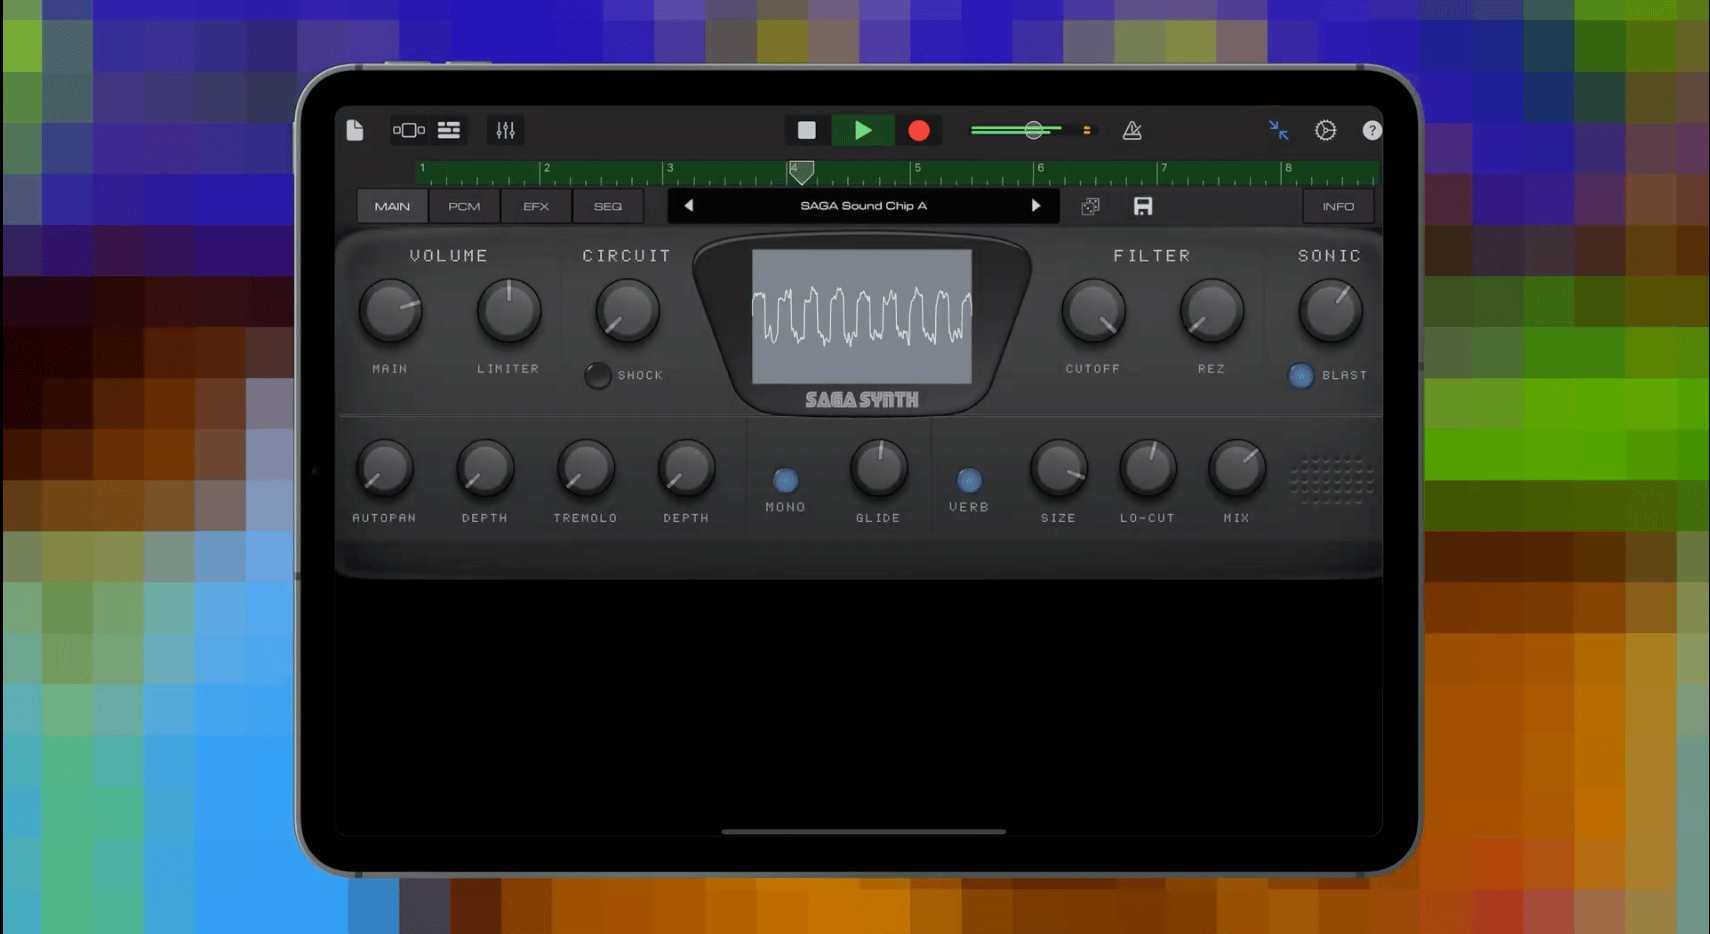1710x934 pixels.
Task: Switch to the PCM tab
Action: [x=464, y=206]
